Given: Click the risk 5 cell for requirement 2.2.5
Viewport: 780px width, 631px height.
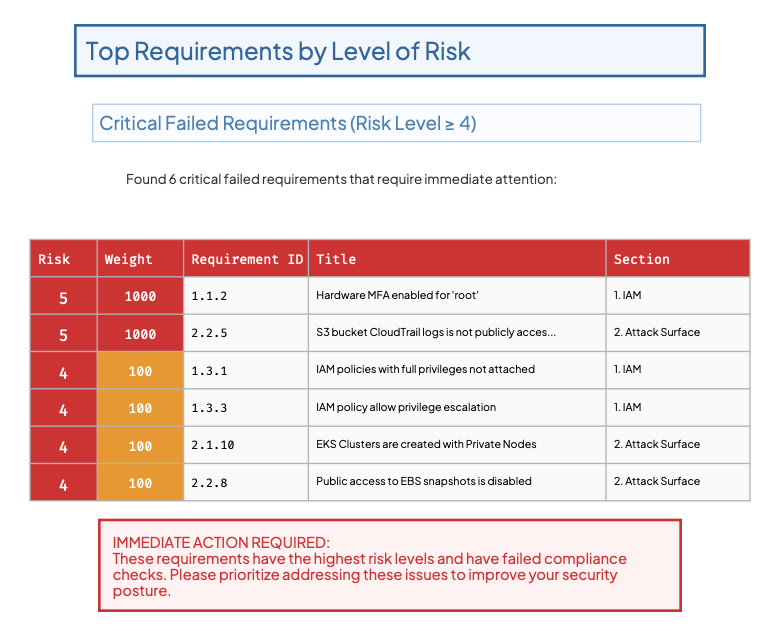Looking at the screenshot, I should click(x=64, y=333).
